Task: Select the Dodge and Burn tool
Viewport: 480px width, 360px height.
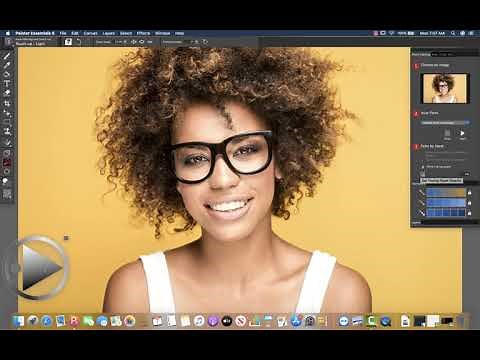Action: (7, 143)
